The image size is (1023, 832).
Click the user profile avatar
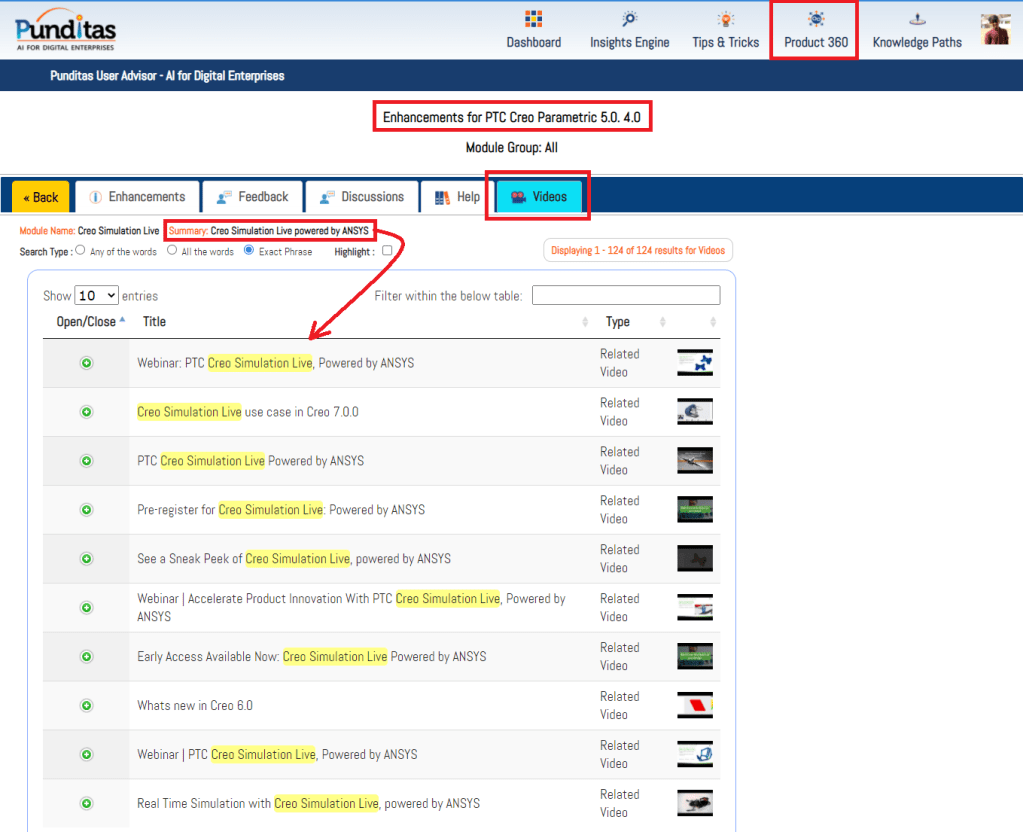[995, 30]
